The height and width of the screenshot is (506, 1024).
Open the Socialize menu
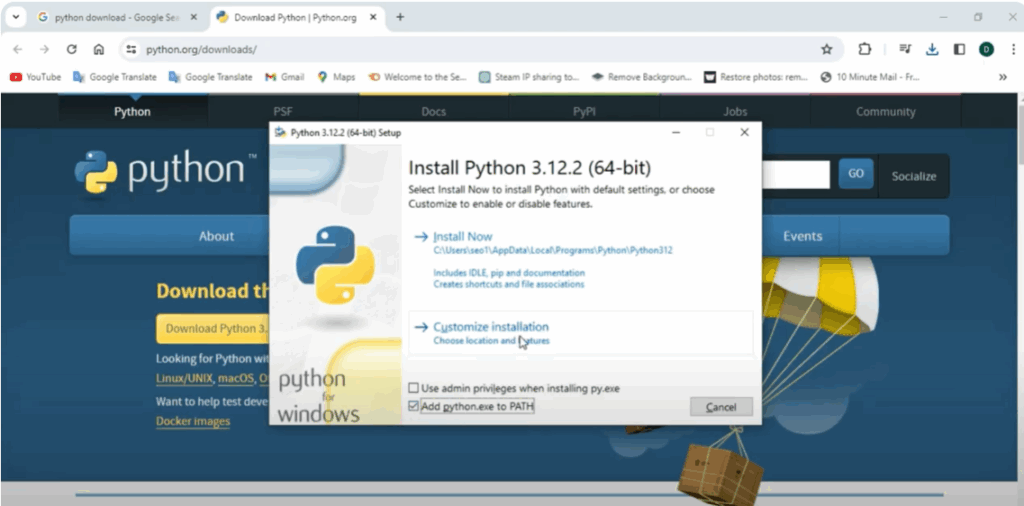[x=914, y=176]
